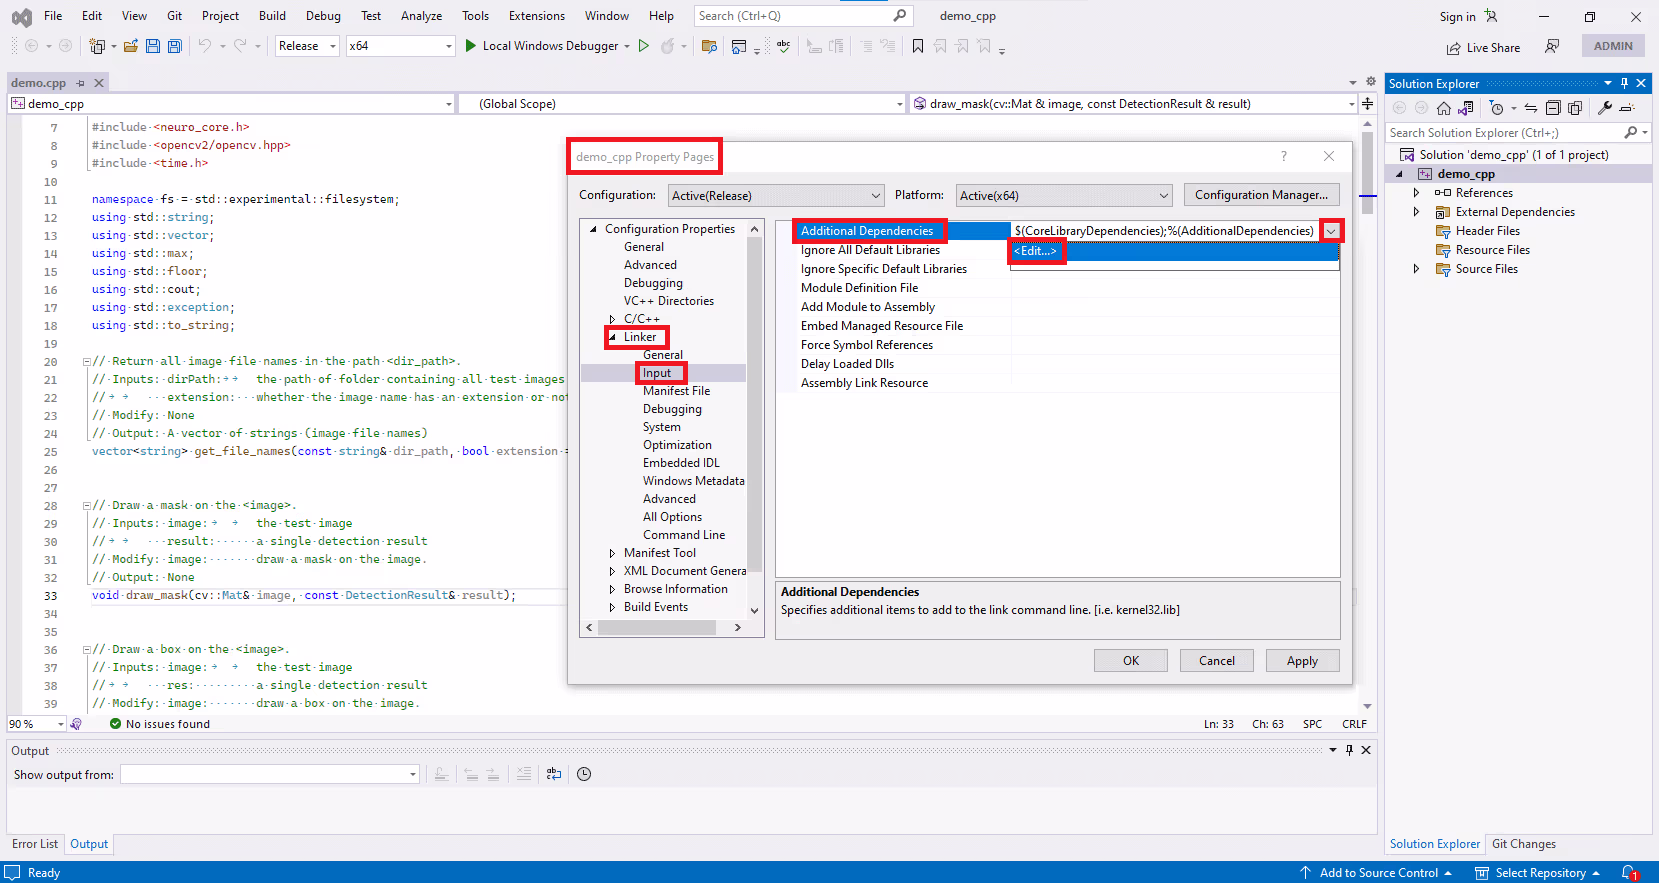Open the Extensions menu

(x=537, y=16)
